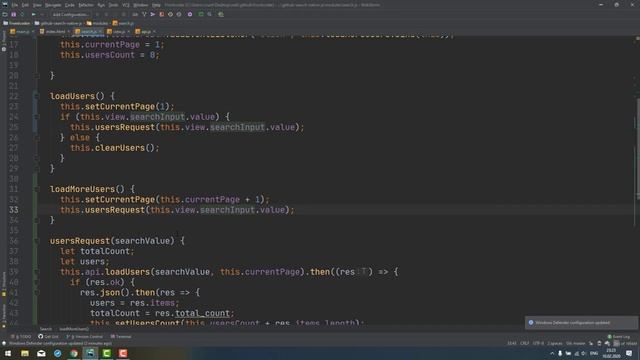Open the Window menu

point(140,5)
